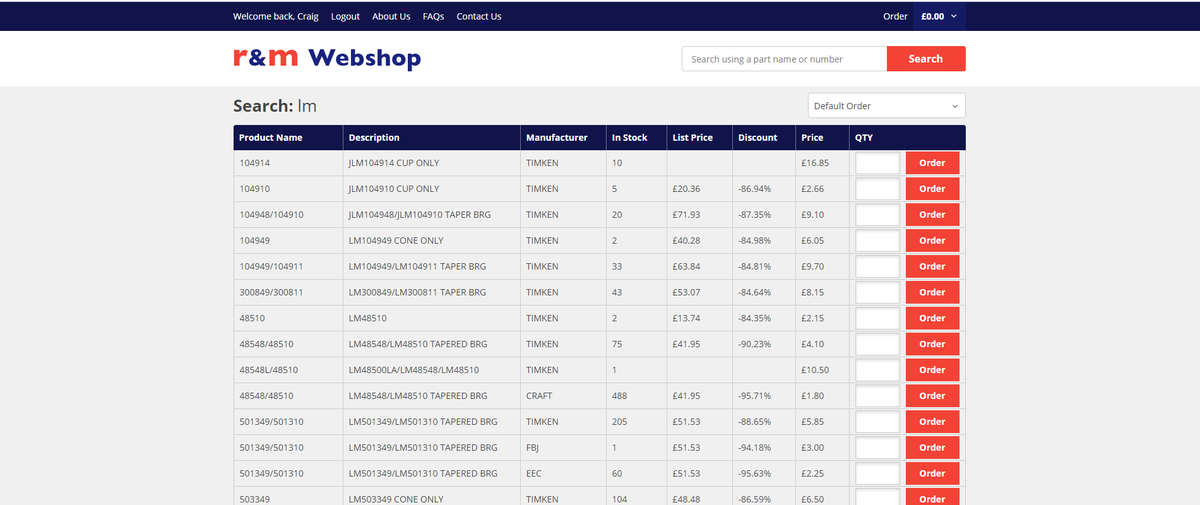Order the LM300849/LM300811 TAPER BRG item
The height and width of the screenshot is (505, 1200).
932,293
